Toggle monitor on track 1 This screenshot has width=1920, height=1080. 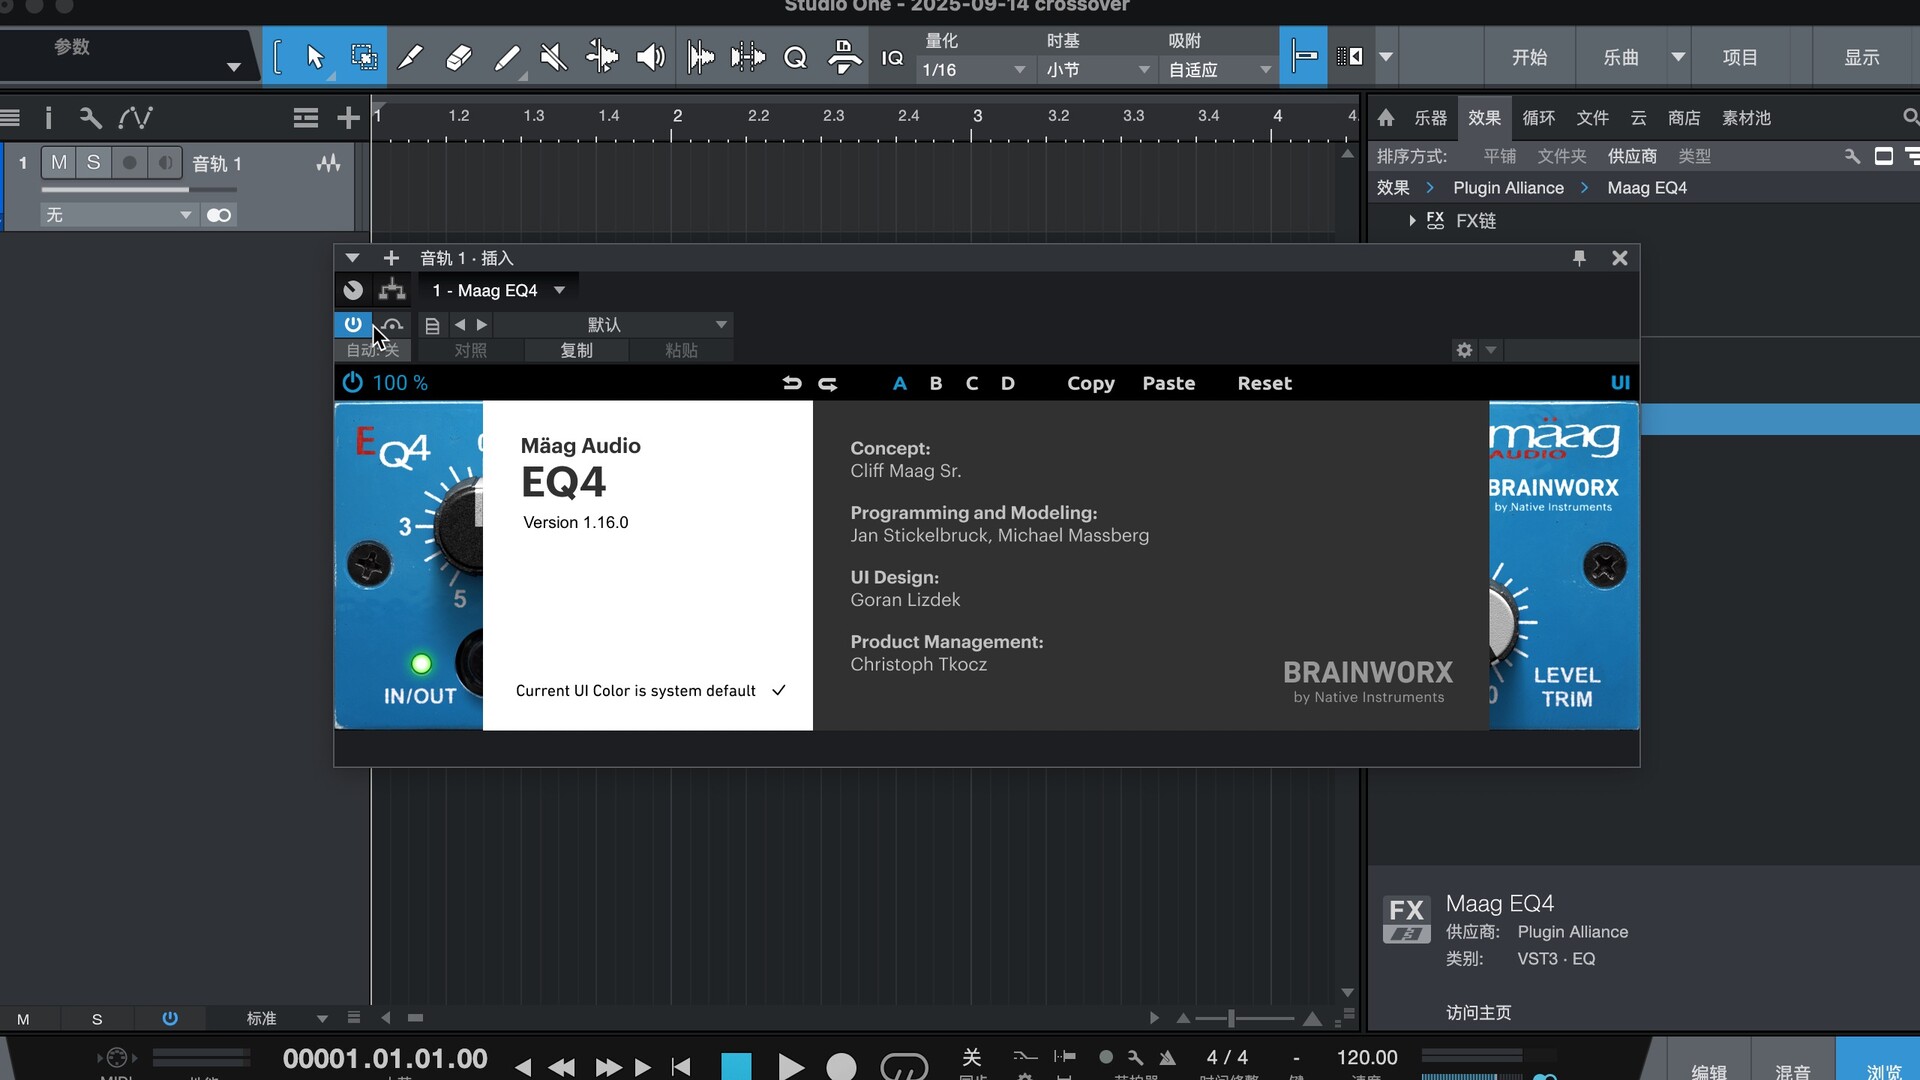[165, 162]
